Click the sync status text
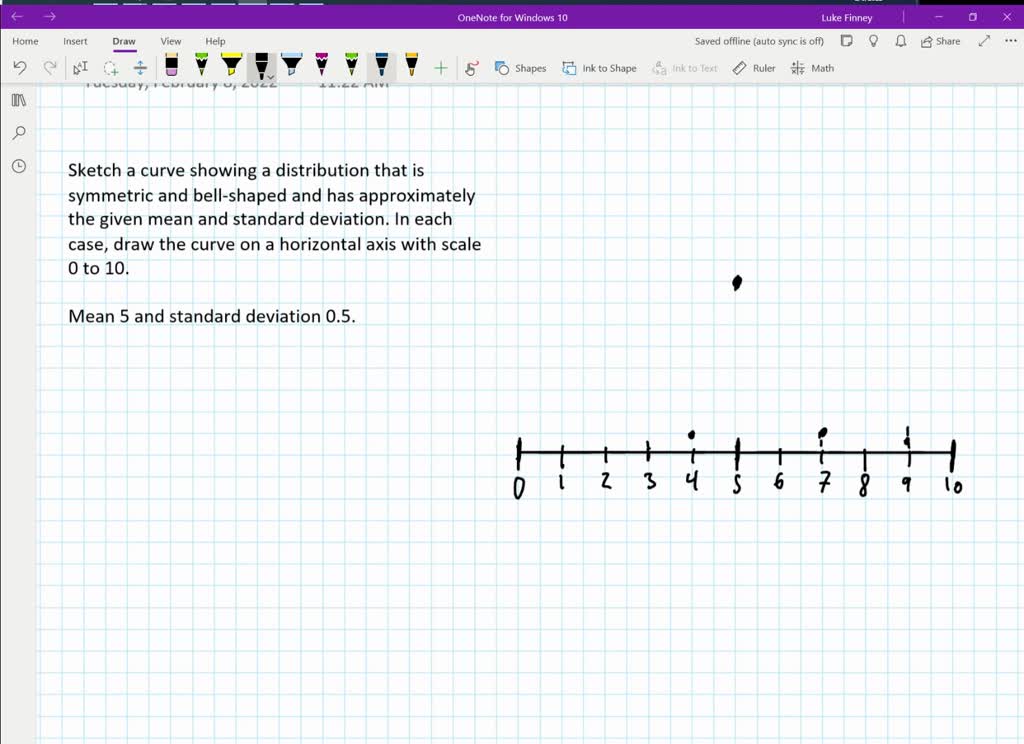Image resolution: width=1024 pixels, height=744 pixels. click(x=759, y=41)
